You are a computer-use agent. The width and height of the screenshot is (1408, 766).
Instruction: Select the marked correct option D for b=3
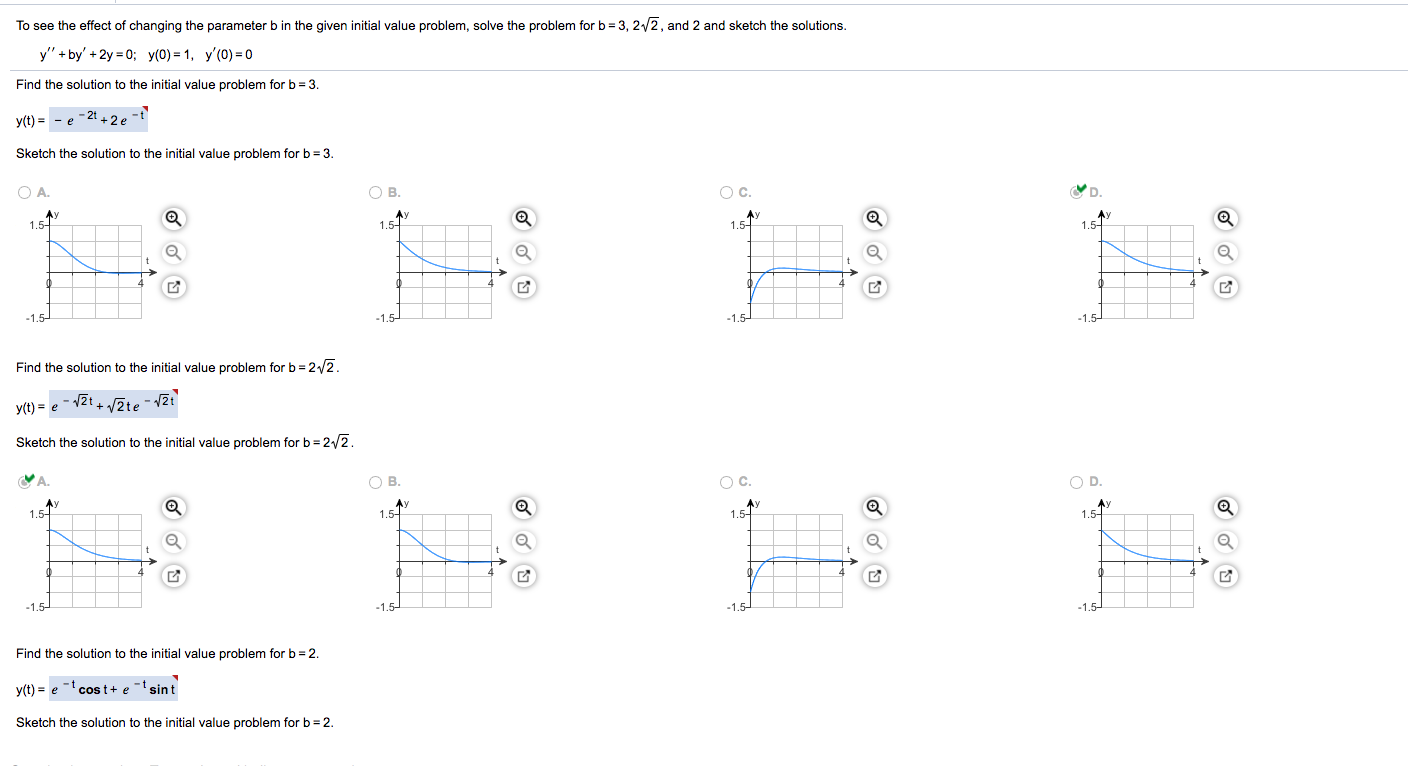tap(1077, 192)
